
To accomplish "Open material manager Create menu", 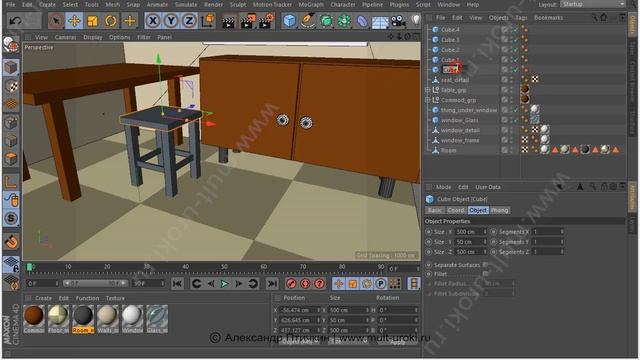I will pos(43,298).
